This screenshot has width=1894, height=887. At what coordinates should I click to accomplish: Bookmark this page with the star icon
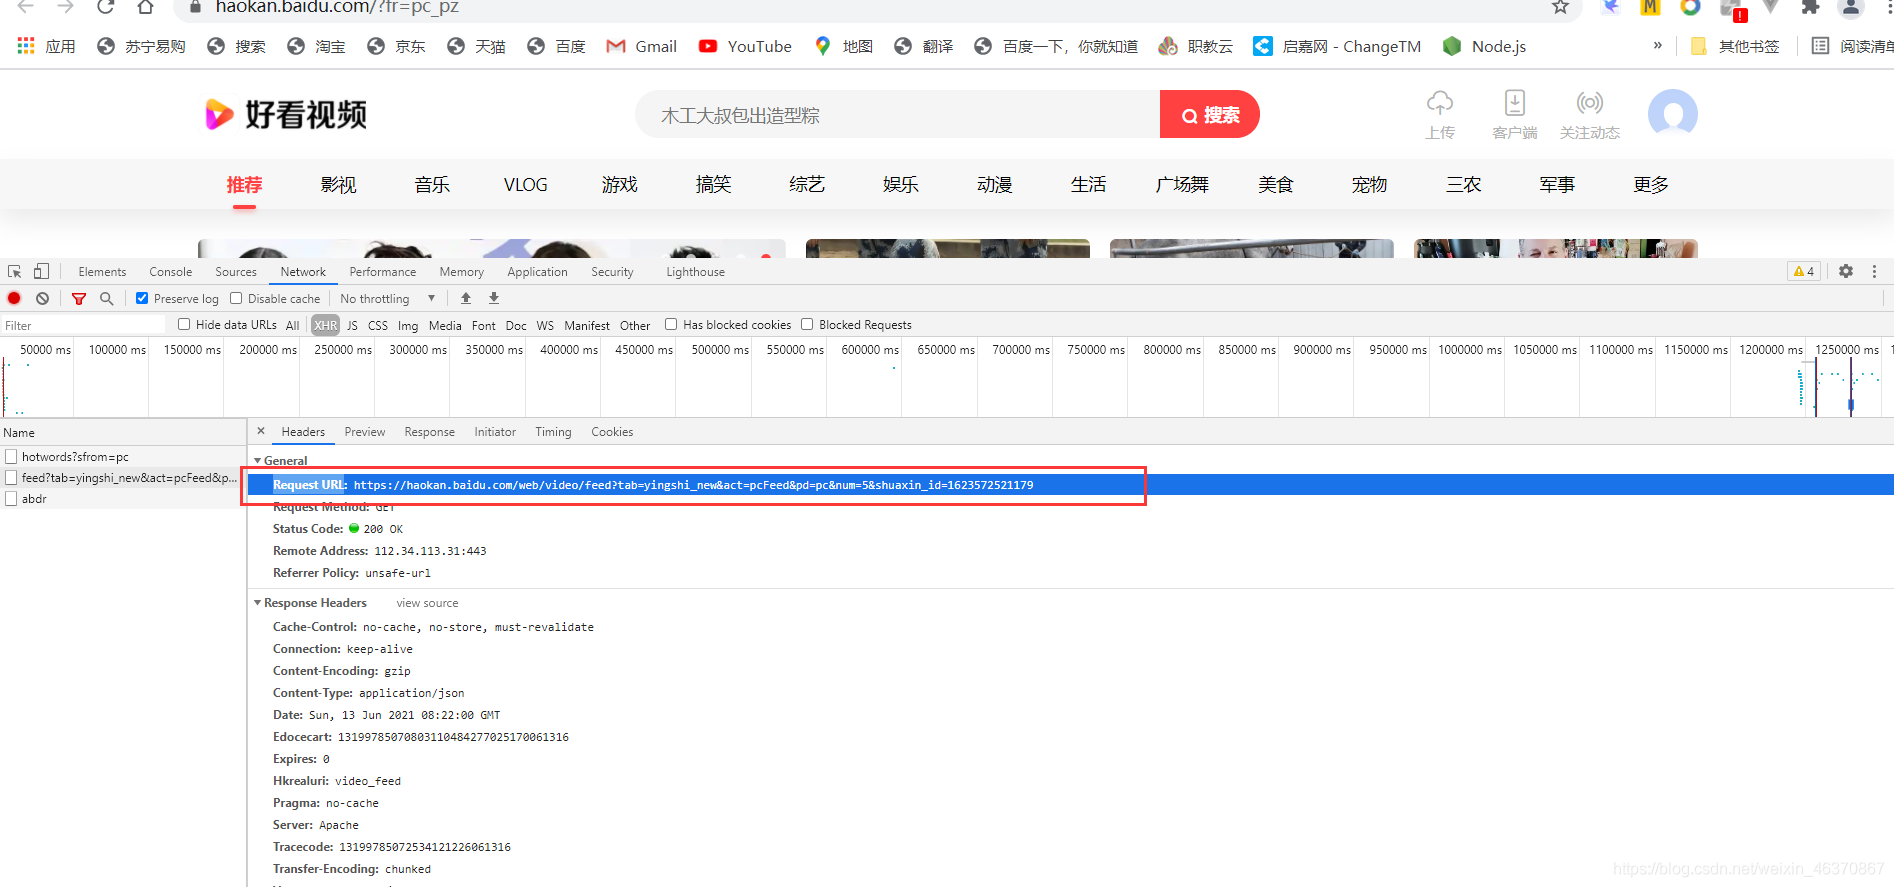click(x=1560, y=6)
